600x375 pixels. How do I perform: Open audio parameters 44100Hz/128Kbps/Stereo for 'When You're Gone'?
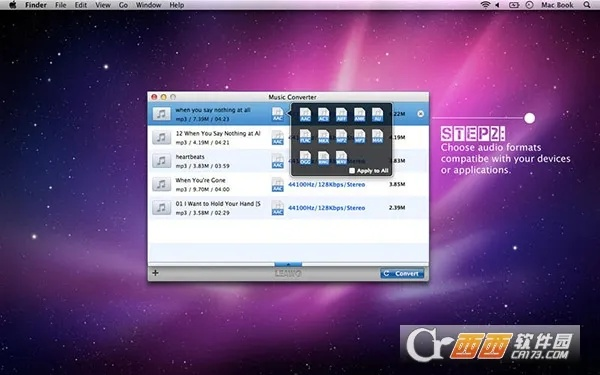pyautogui.click(x=326, y=184)
